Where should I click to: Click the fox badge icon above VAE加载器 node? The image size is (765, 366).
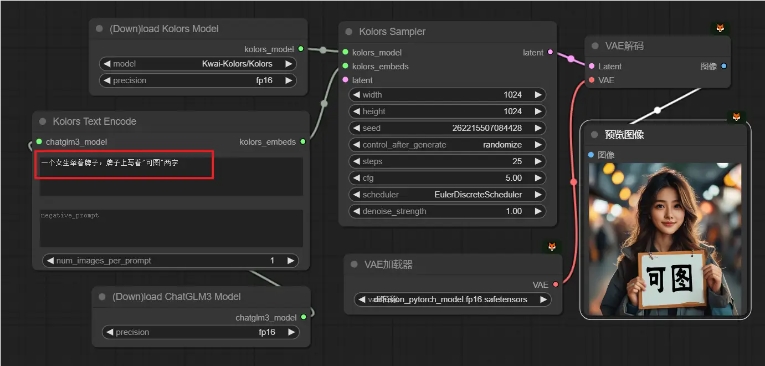pyautogui.click(x=552, y=247)
